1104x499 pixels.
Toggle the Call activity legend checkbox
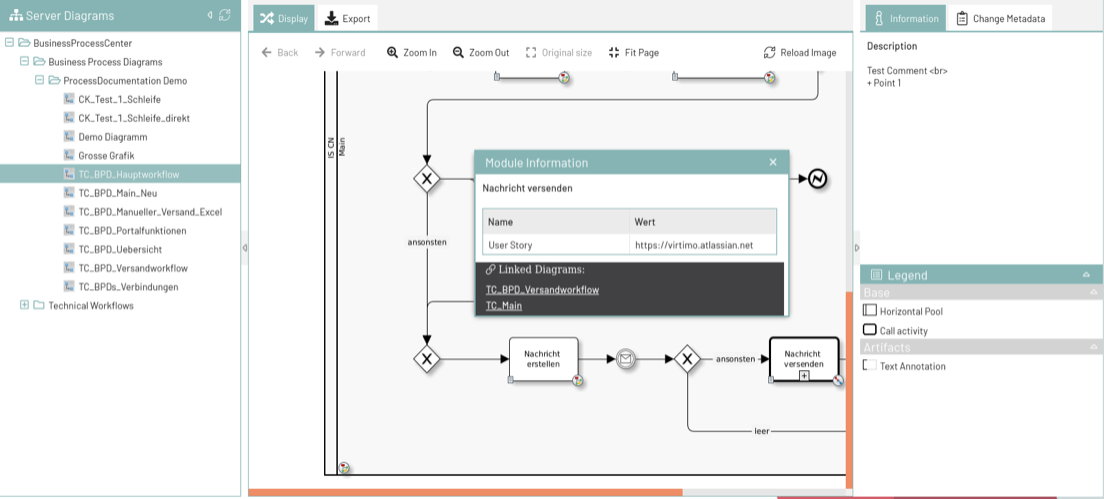tap(869, 330)
